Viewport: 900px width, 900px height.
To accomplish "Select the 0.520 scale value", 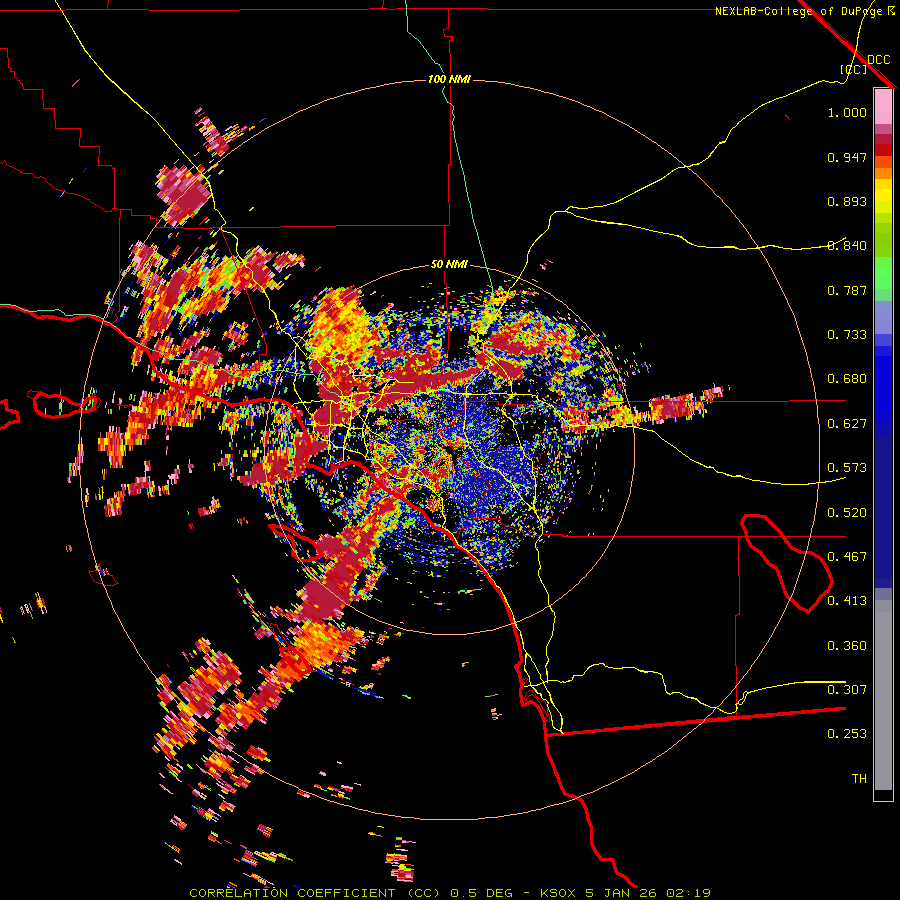I will click(847, 513).
